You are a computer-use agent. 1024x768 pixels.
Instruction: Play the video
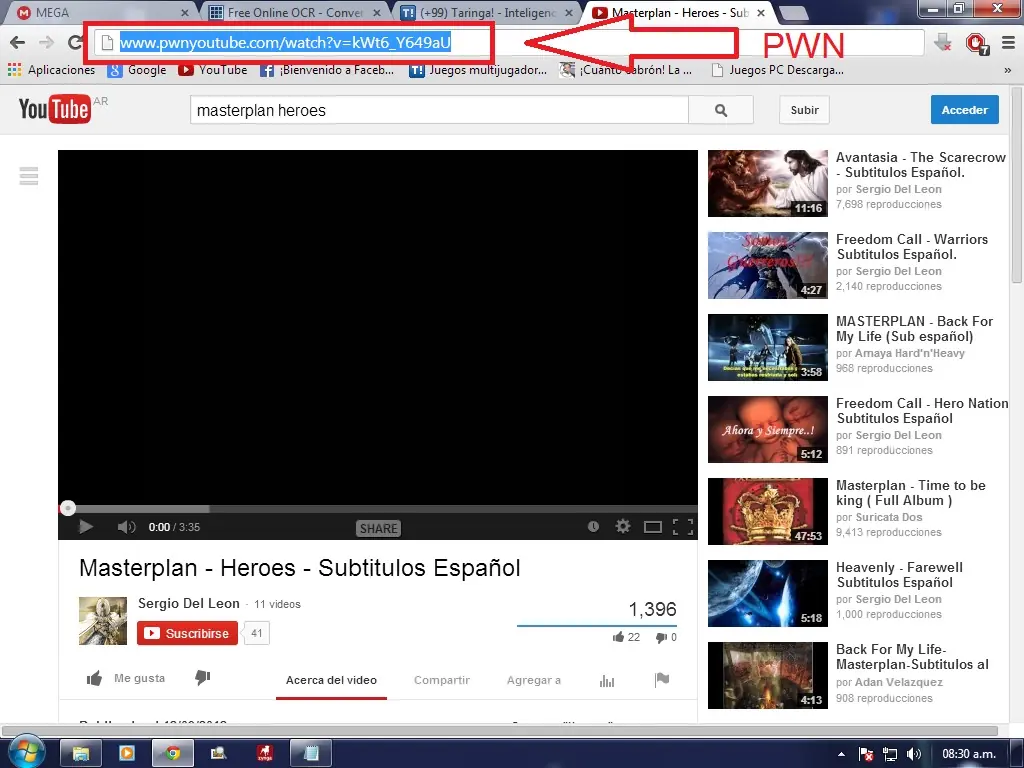click(86, 526)
